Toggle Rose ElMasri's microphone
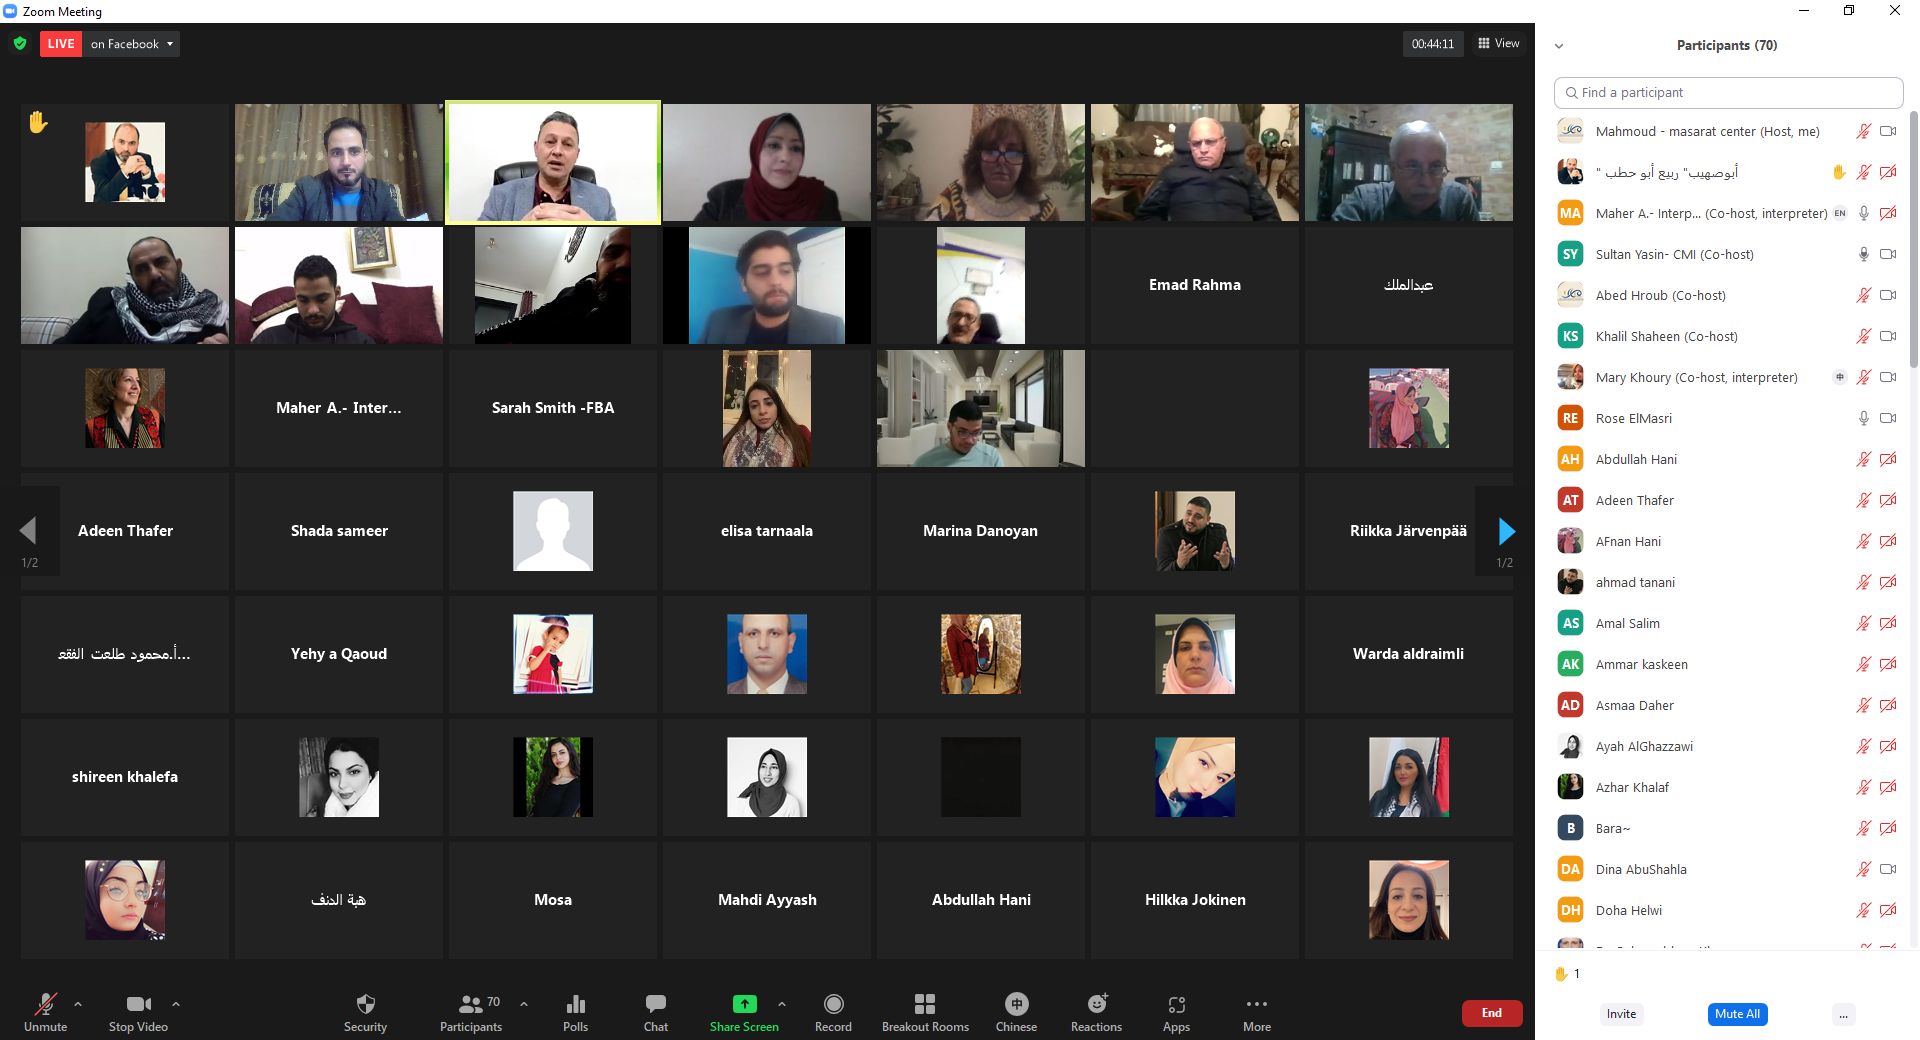Screen dimensions: 1920x1040 coord(1863,418)
